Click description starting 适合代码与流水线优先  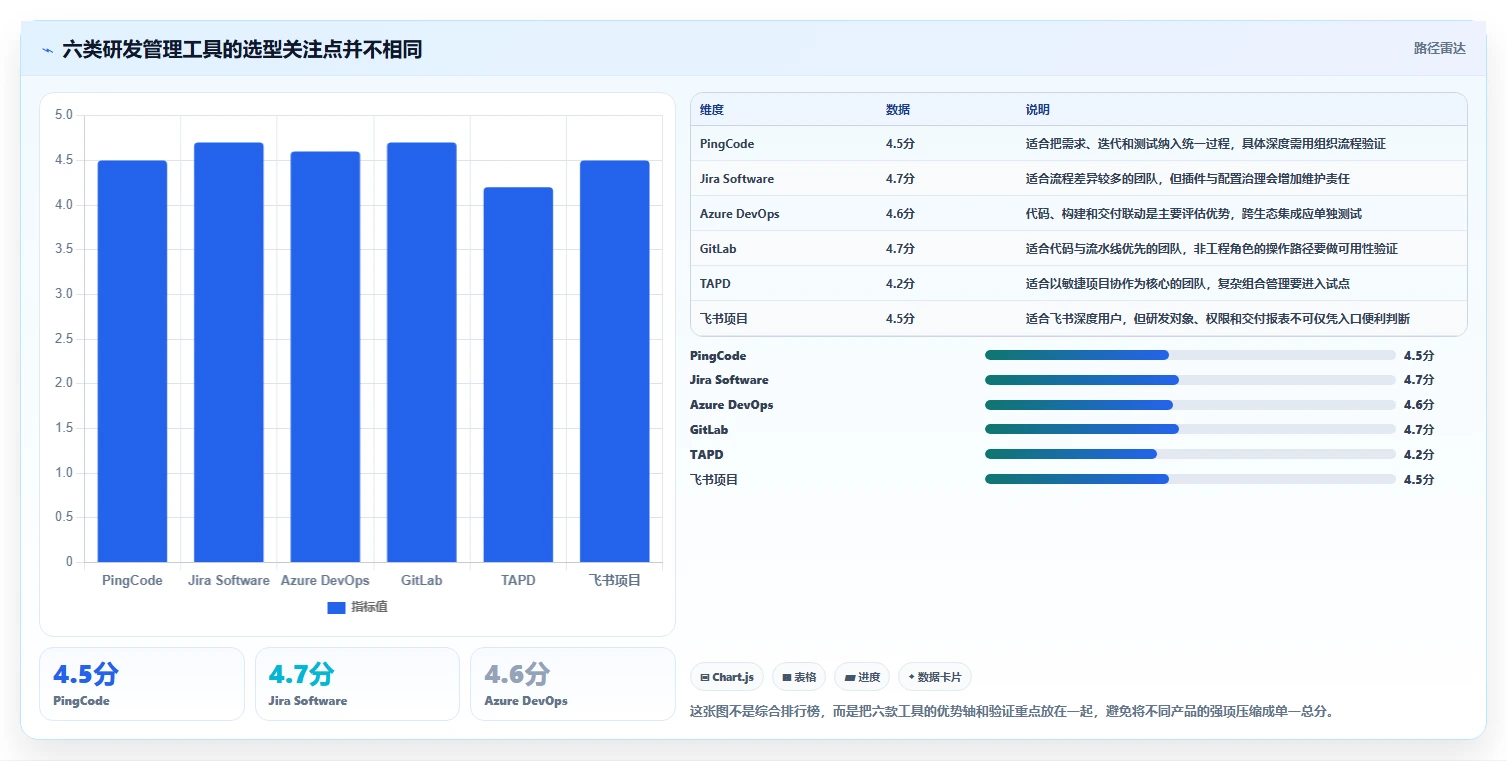pyautogui.click(x=1212, y=249)
